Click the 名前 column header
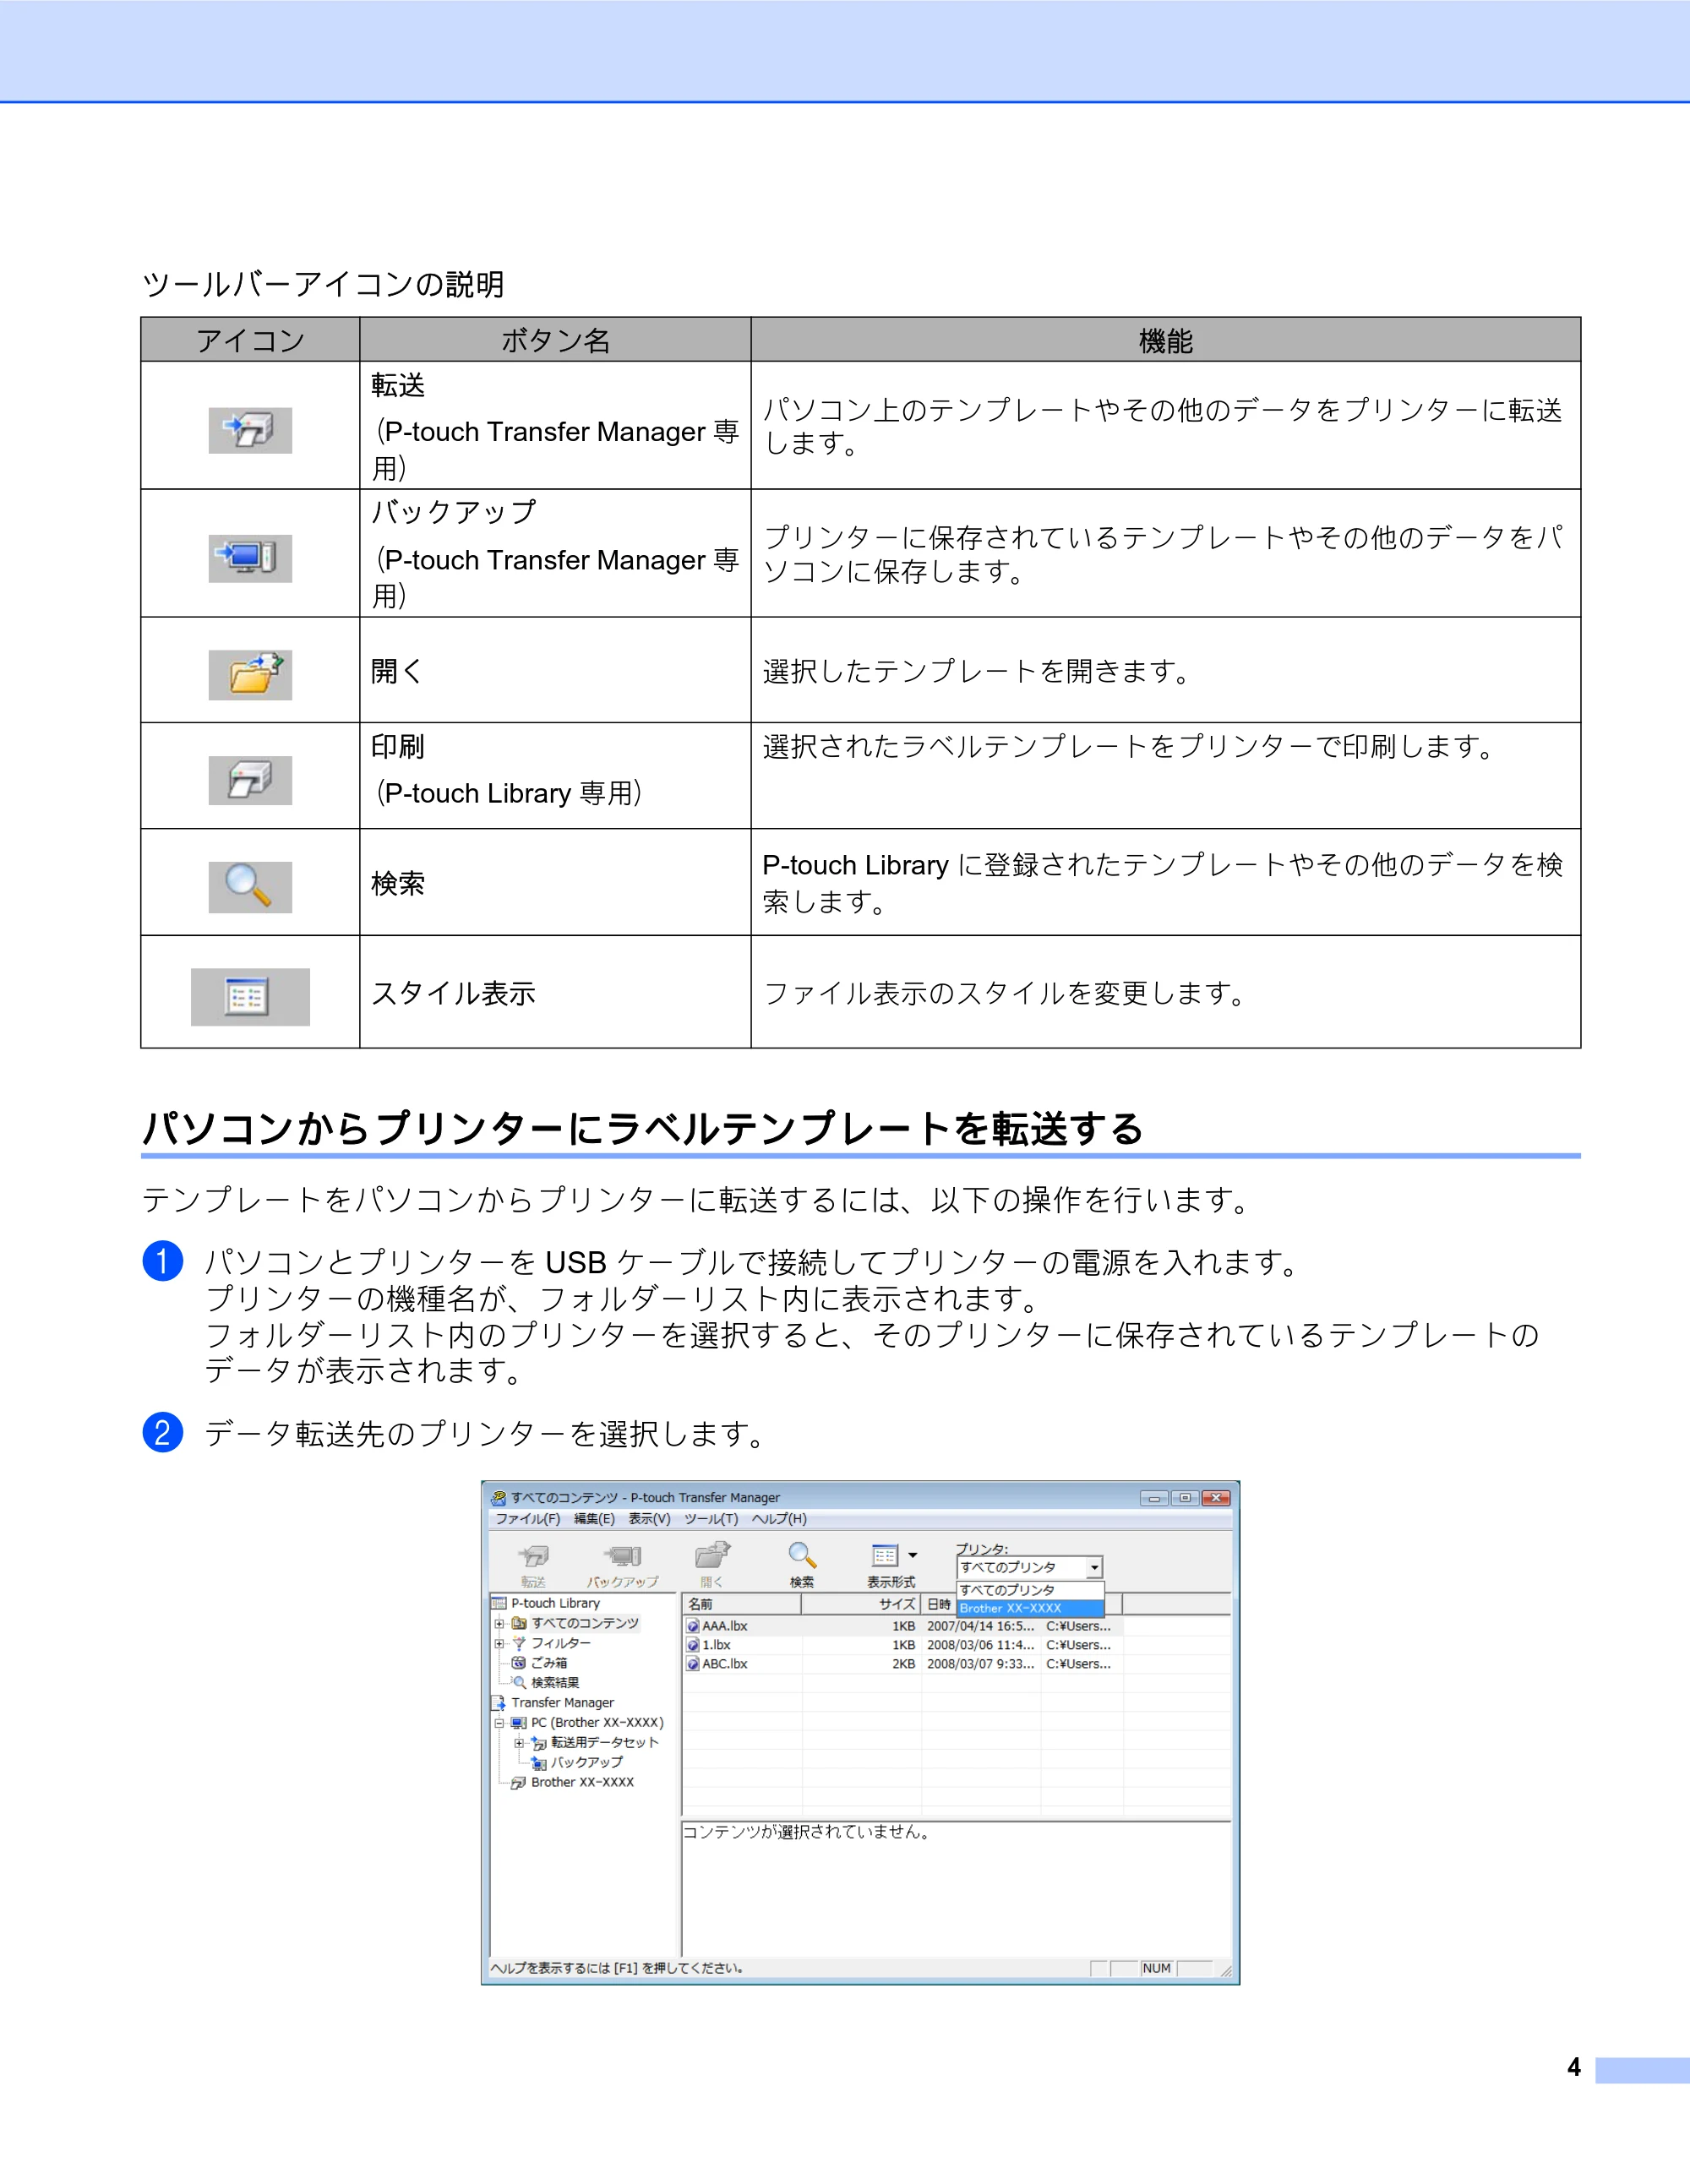Image resolution: width=1690 pixels, height=2184 pixels. [741, 1604]
